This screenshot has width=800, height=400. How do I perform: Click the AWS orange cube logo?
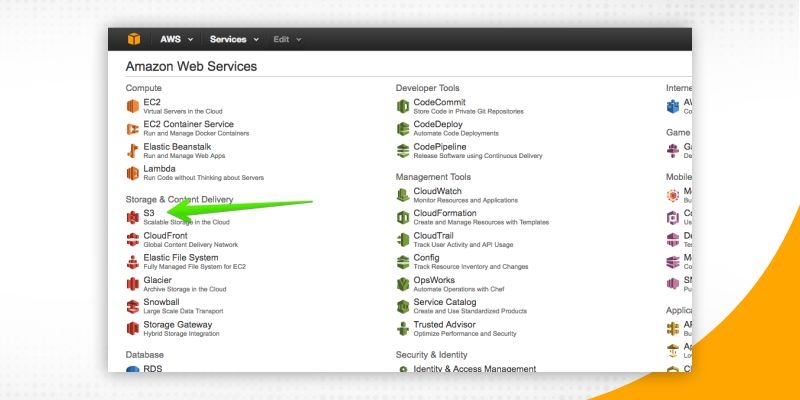(134, 39)
